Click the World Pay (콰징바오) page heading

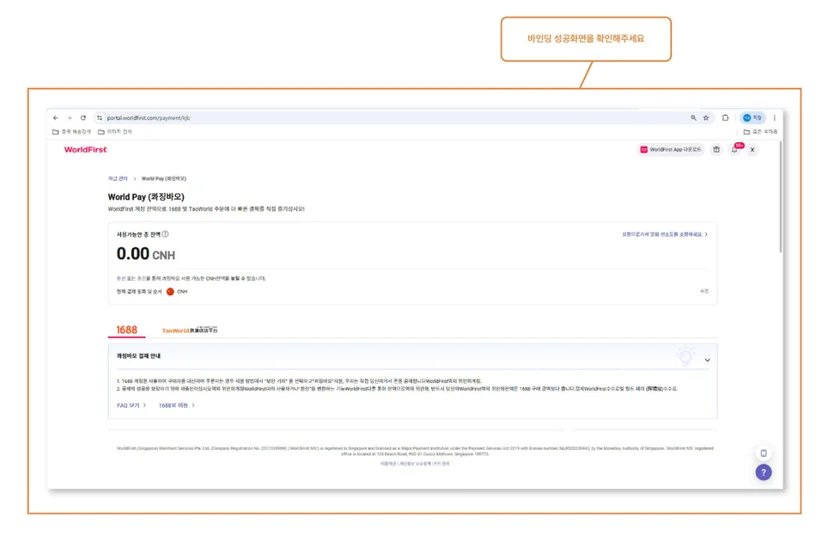pyautogui.click(x=146, y=197)
